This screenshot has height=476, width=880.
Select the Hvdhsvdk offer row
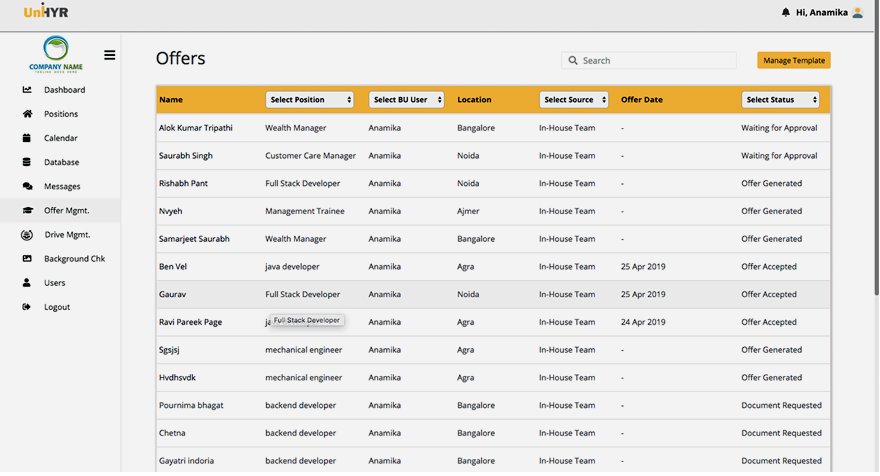click(x=493, y=378)
